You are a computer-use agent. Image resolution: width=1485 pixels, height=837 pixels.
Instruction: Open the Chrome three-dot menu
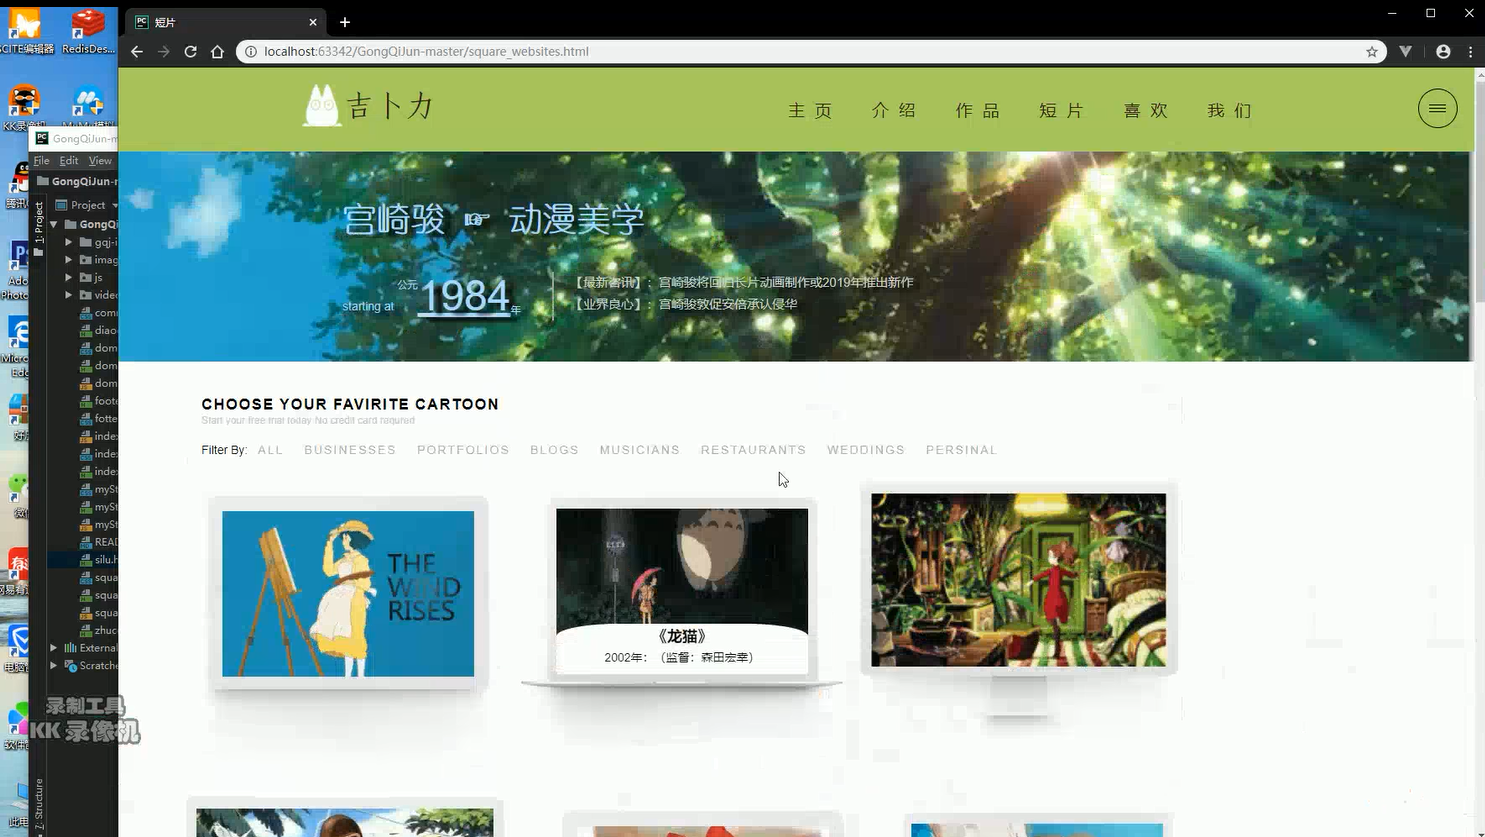1470,51
